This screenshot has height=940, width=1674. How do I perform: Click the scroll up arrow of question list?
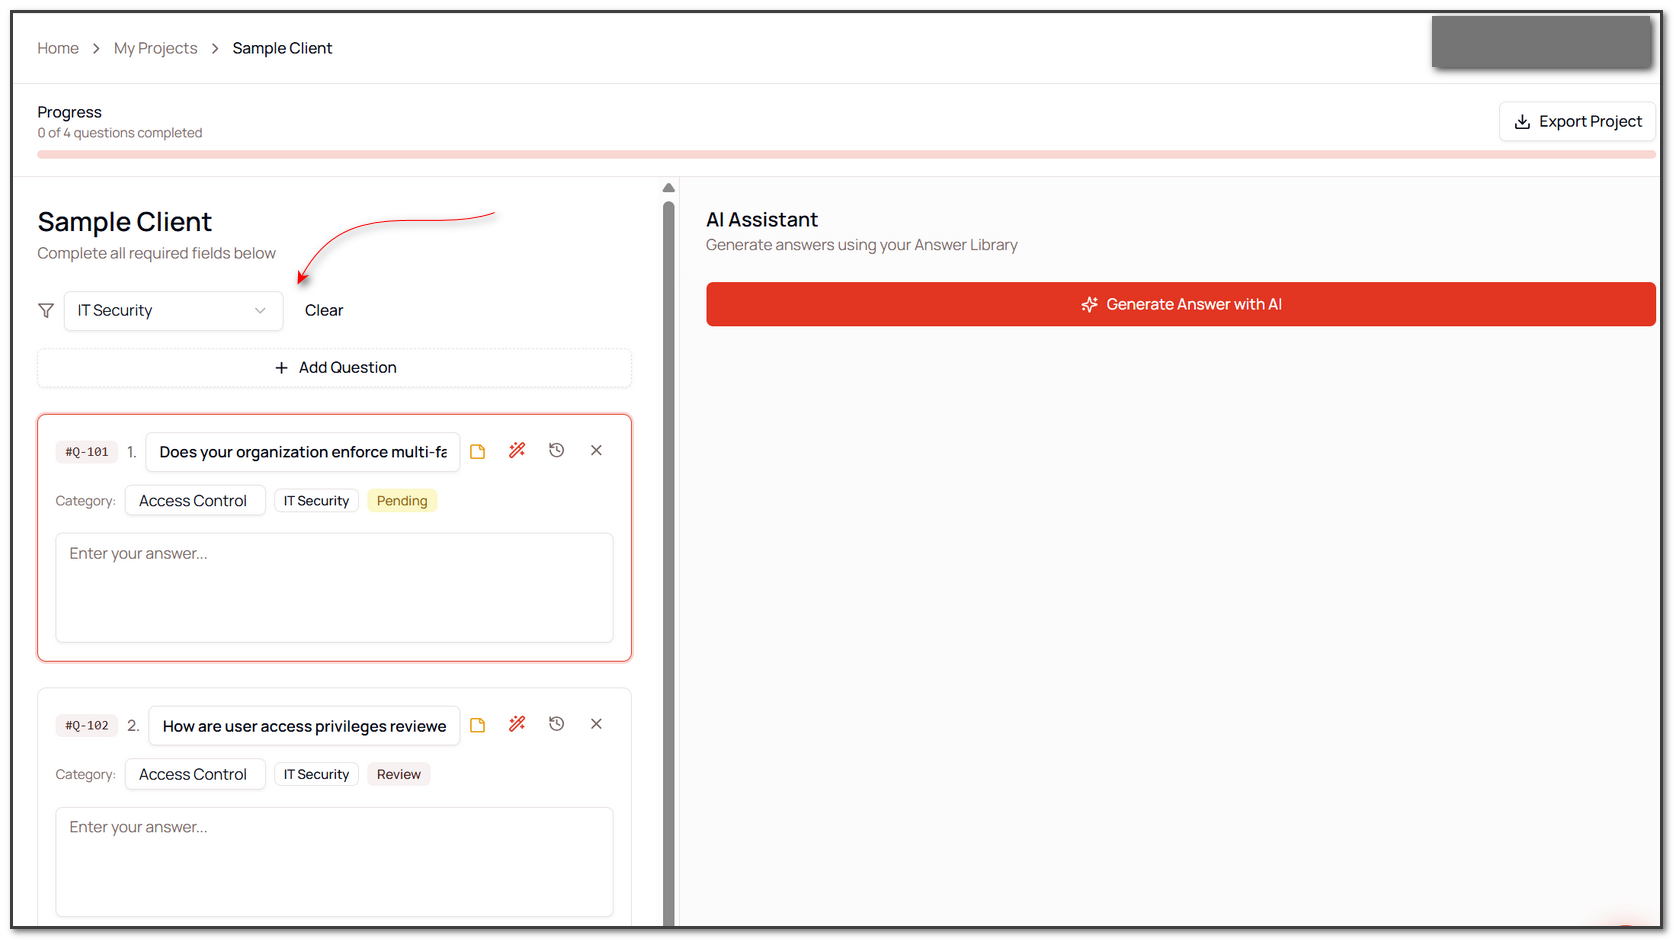point(669,188)
